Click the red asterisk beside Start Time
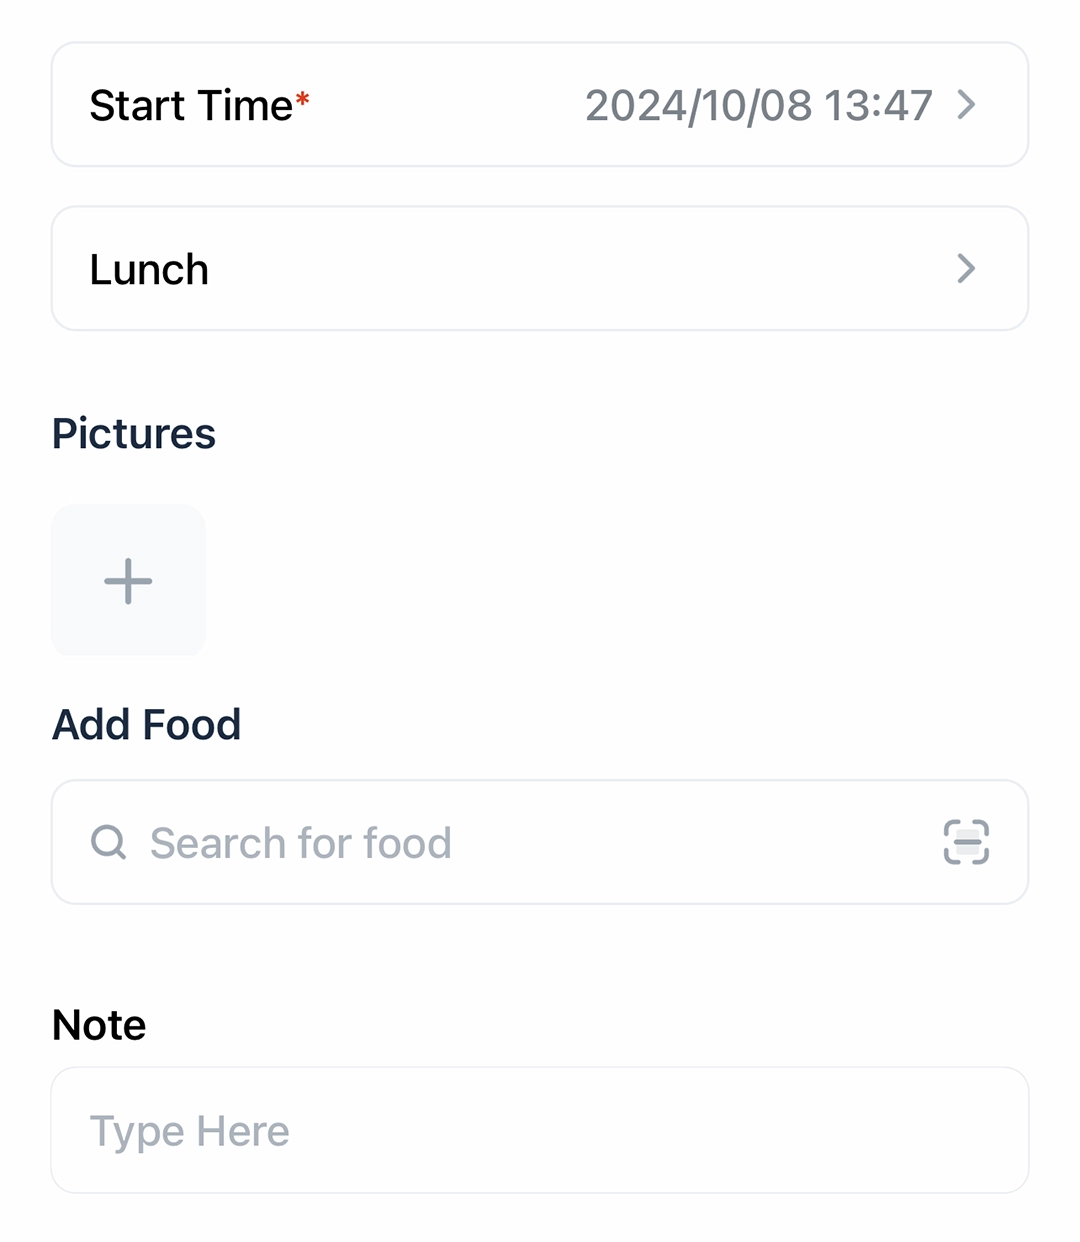The height and width of the screenshot is (1242, 1080). (x=302, y=98)
